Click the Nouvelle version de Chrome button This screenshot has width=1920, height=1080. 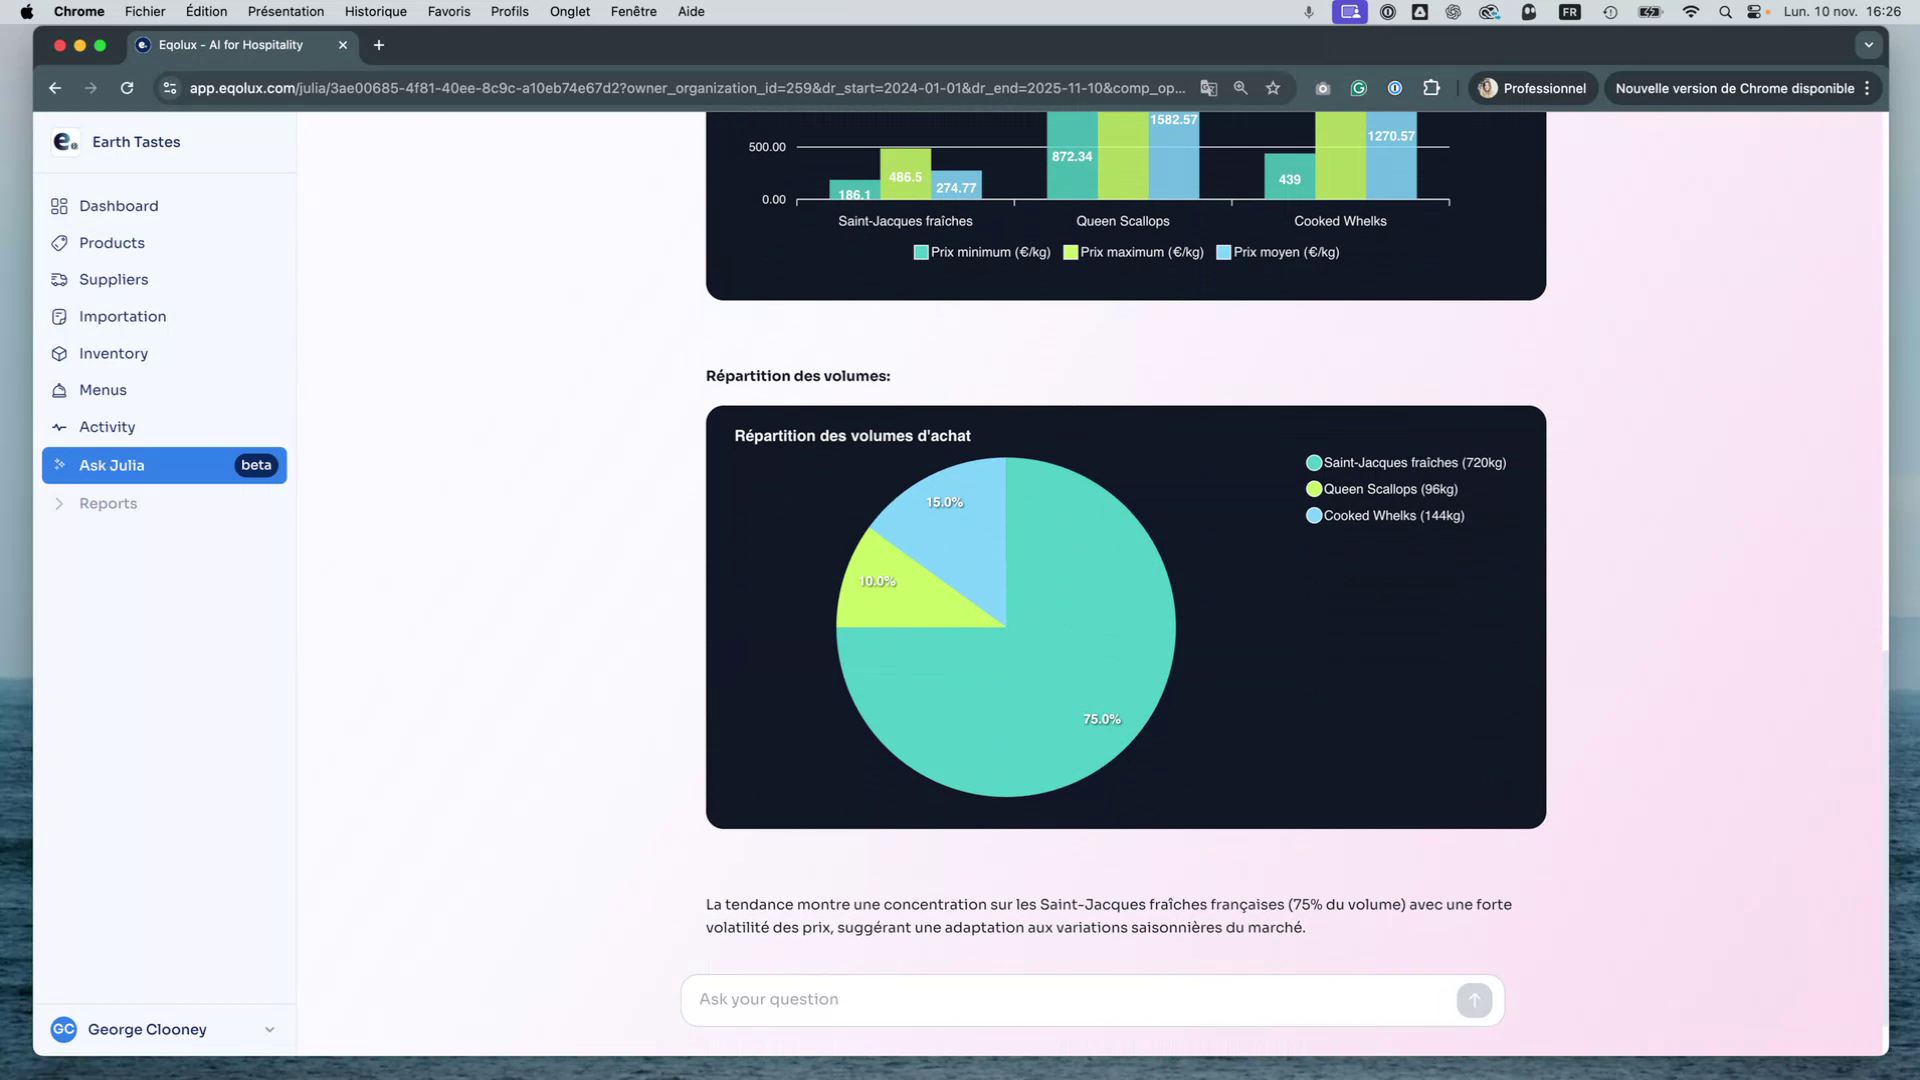coord(1737,88)
